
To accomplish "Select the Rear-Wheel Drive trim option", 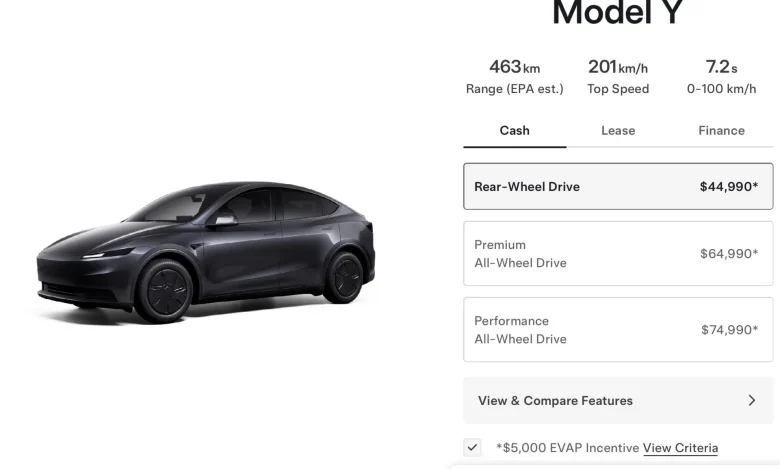I will point(618,186).
